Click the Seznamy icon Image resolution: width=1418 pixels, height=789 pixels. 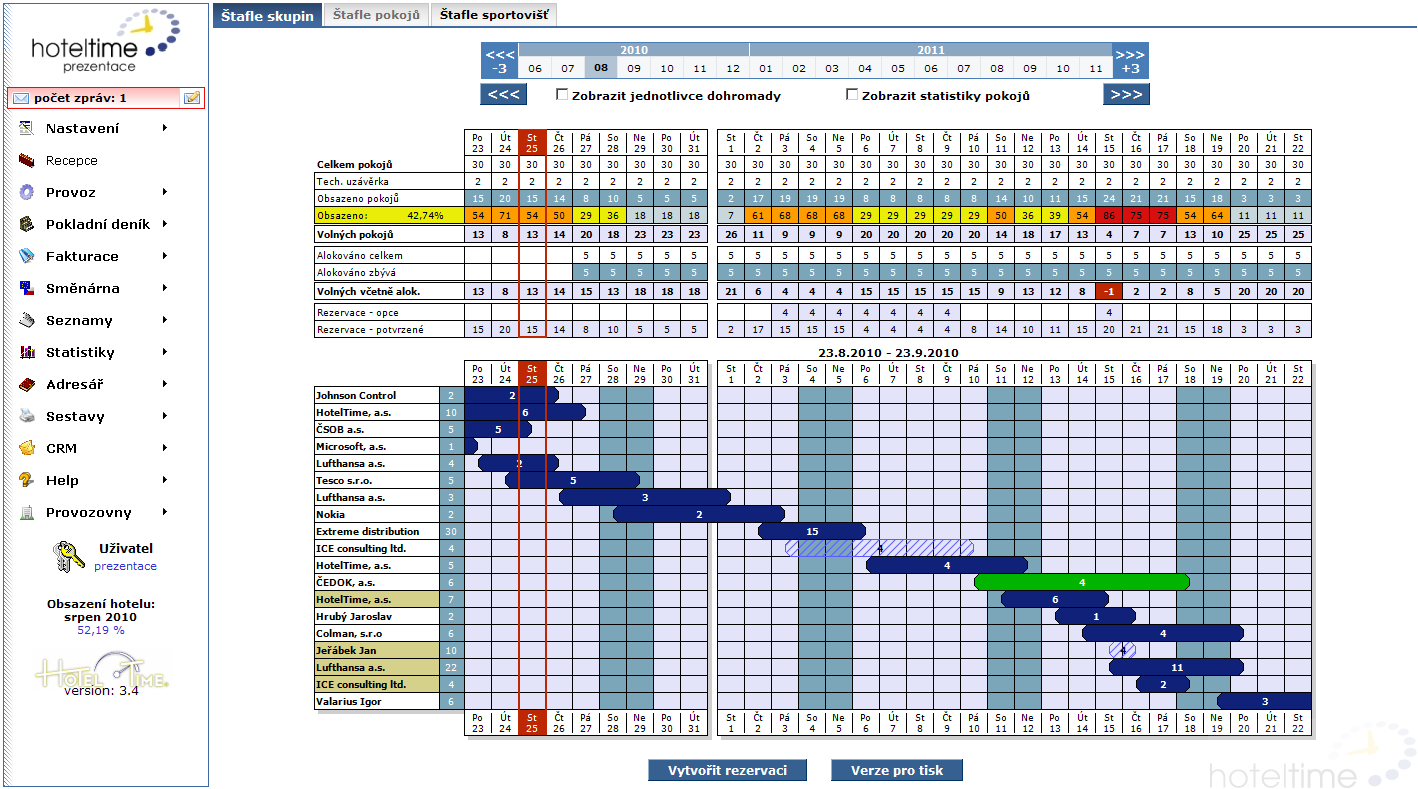tap(27, 320)
